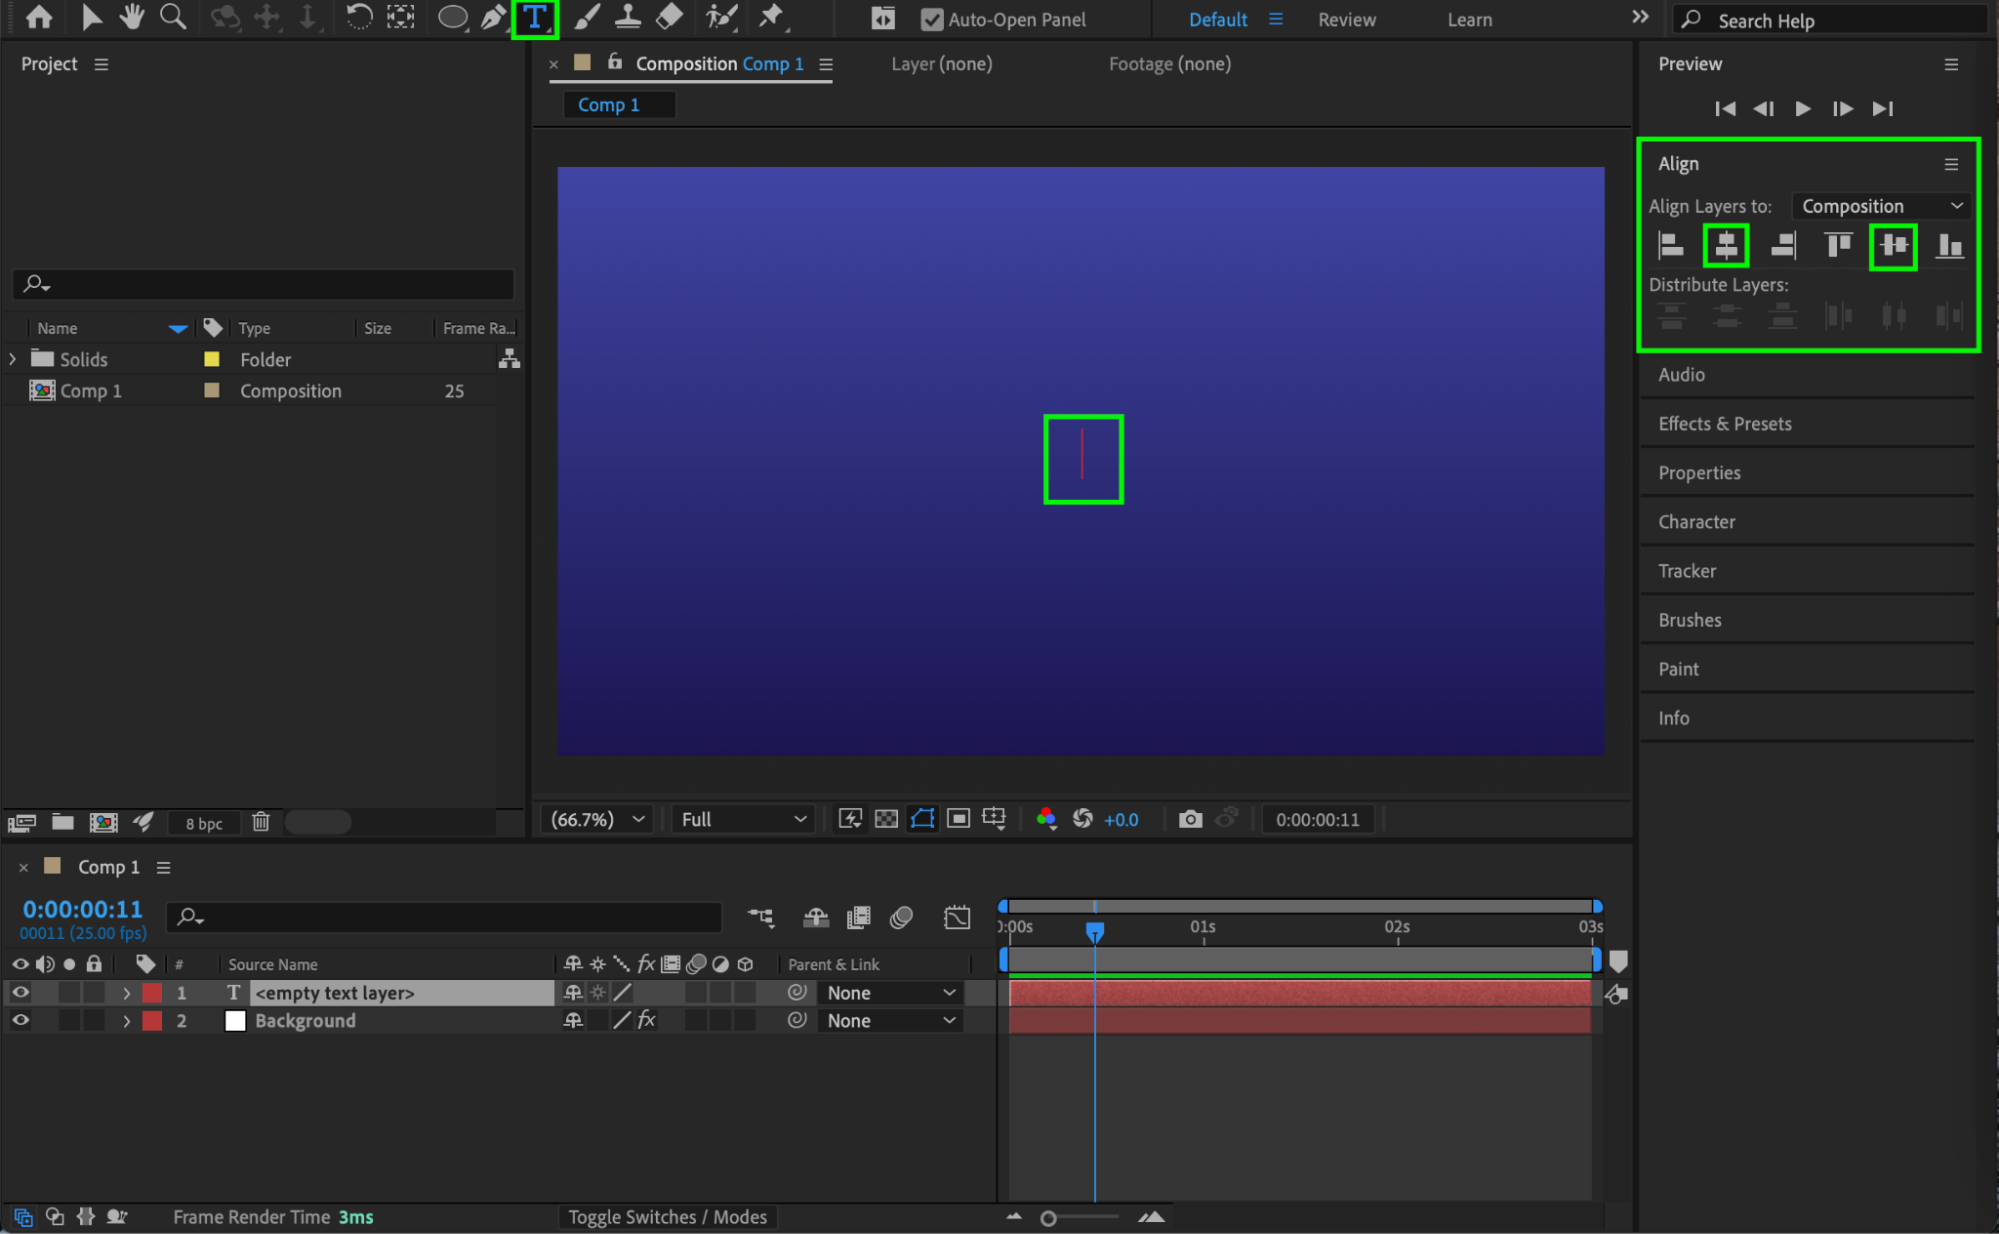Open the Align panel menu
Viewport: 1999px width, 1234px height.
1951,164
